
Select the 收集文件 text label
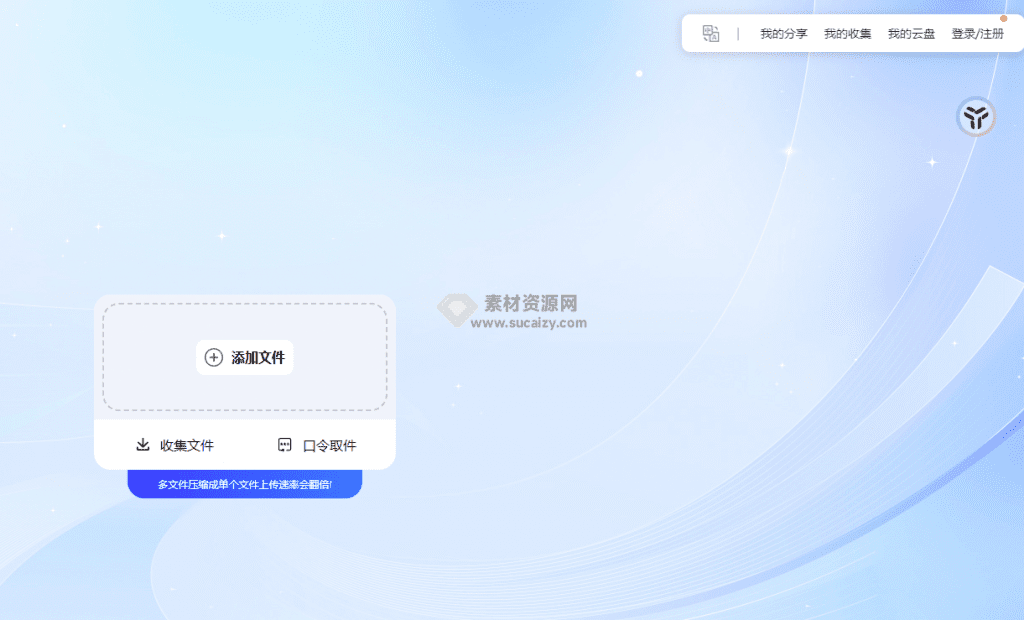[187, 445]
